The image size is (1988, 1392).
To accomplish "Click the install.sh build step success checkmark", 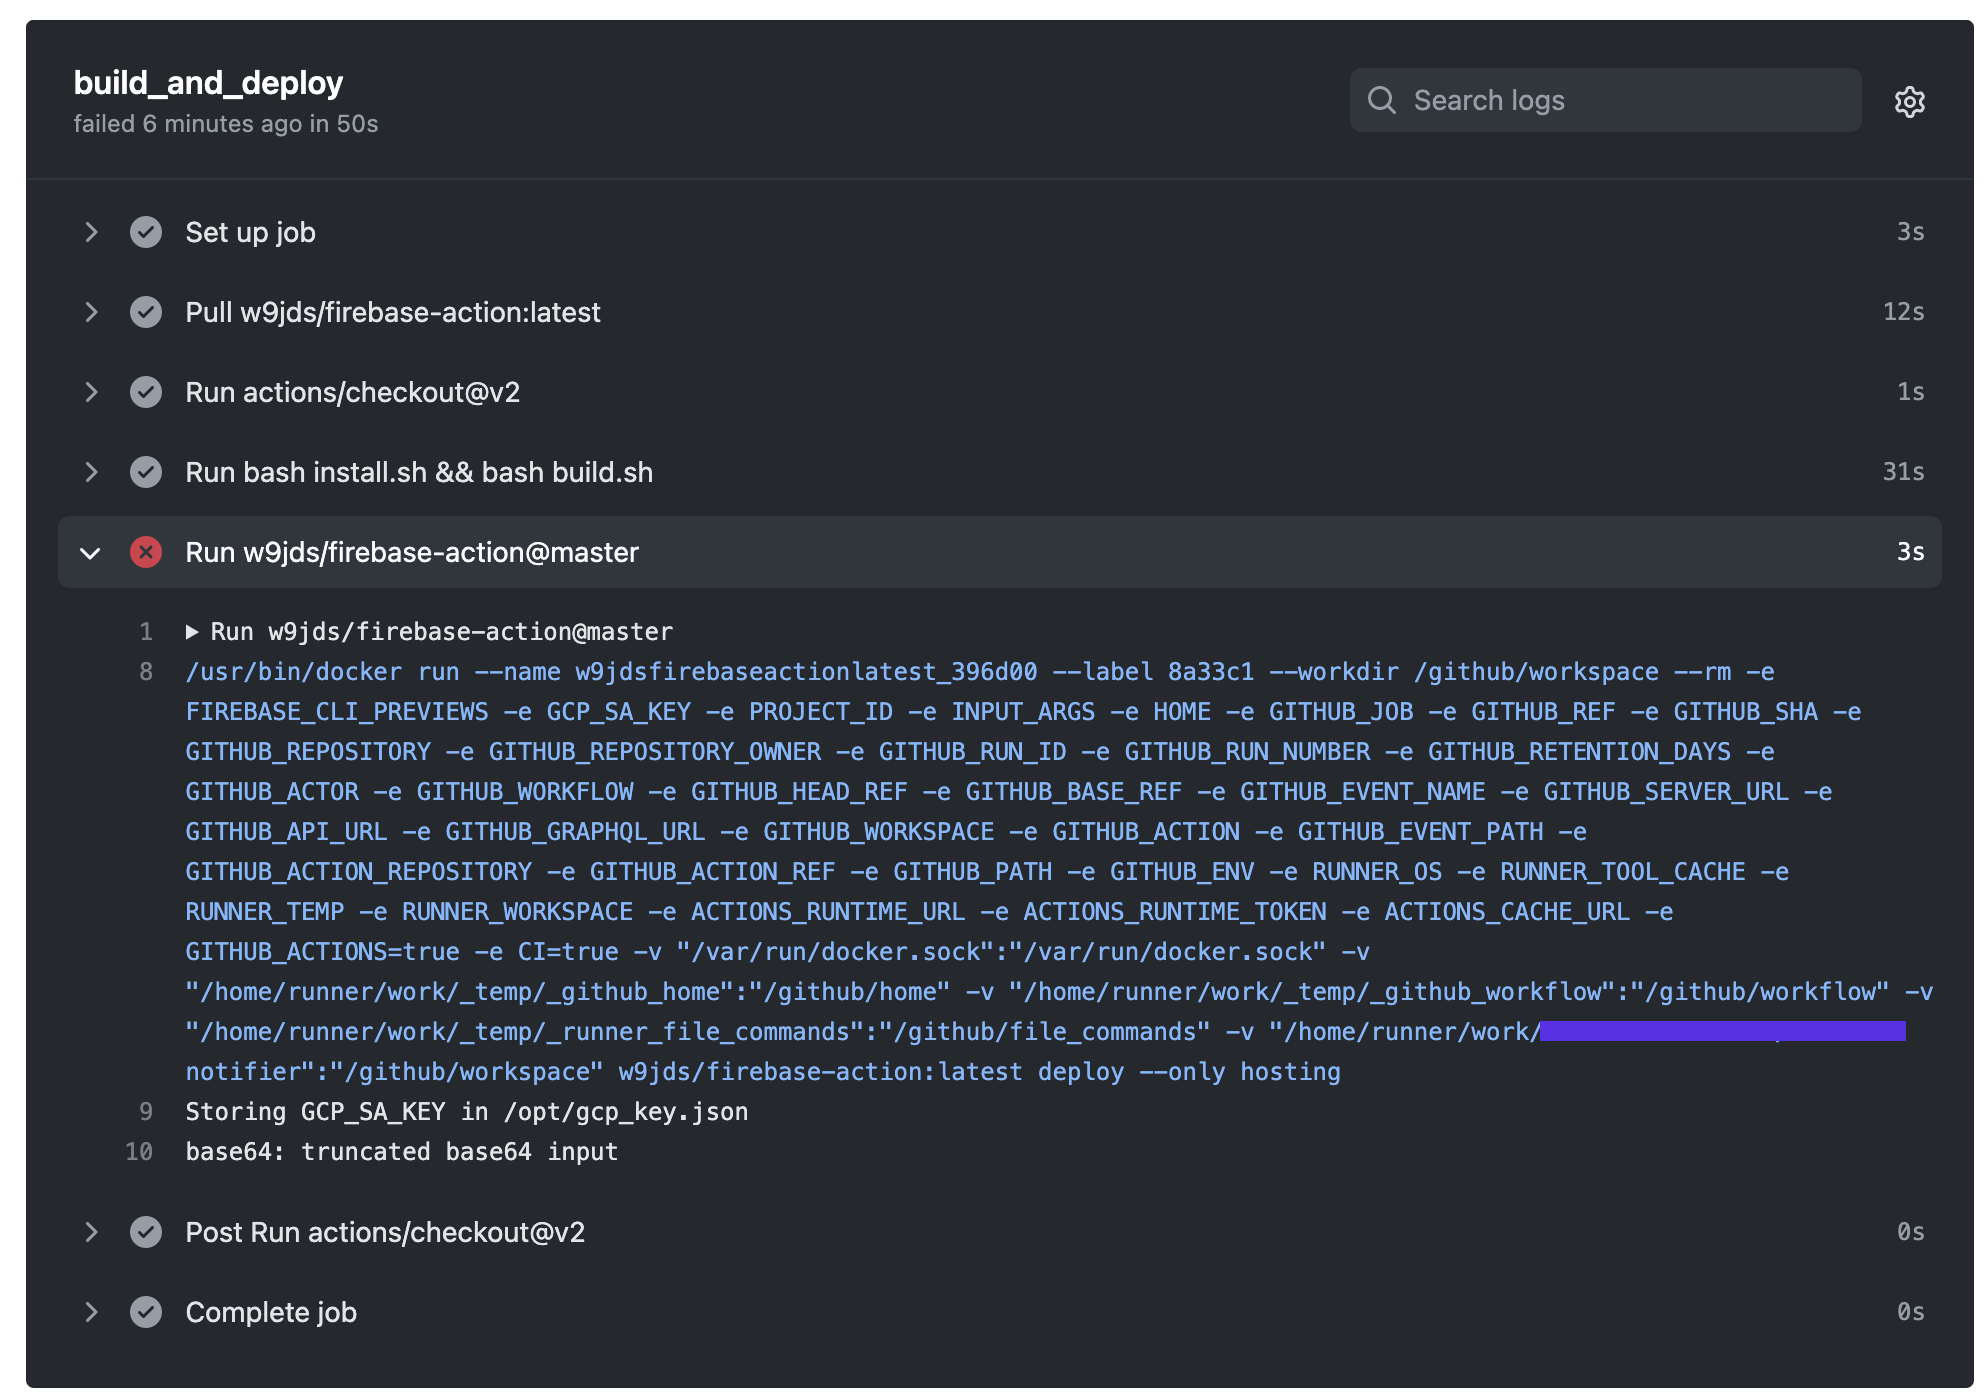I will pos(146,472).
